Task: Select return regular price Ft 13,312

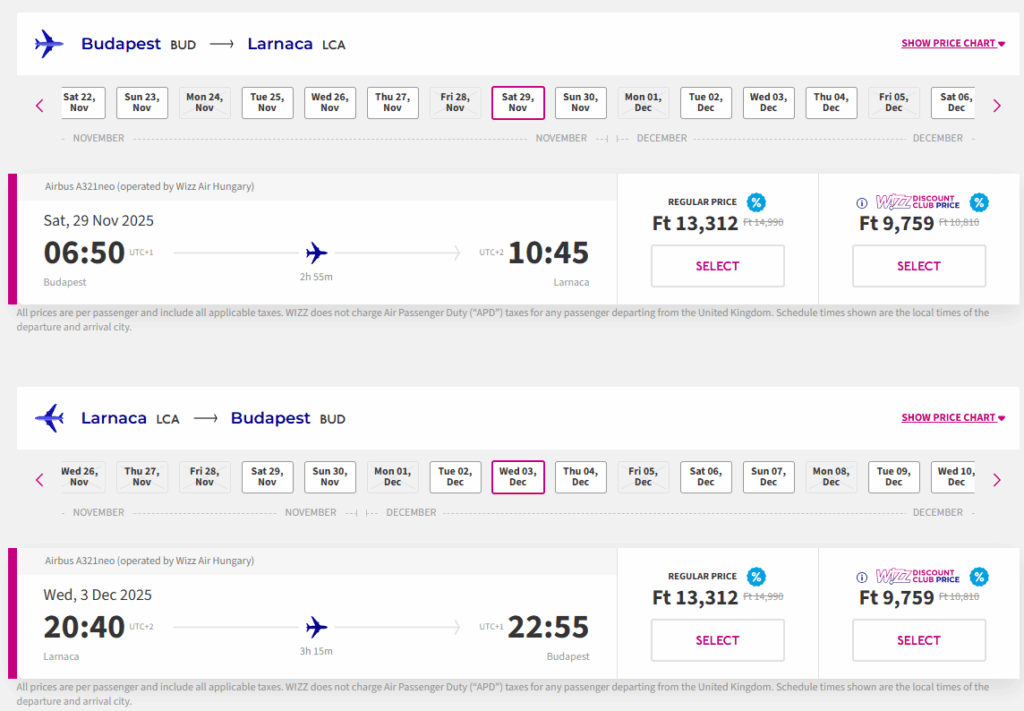Action: tap(717, 640)
